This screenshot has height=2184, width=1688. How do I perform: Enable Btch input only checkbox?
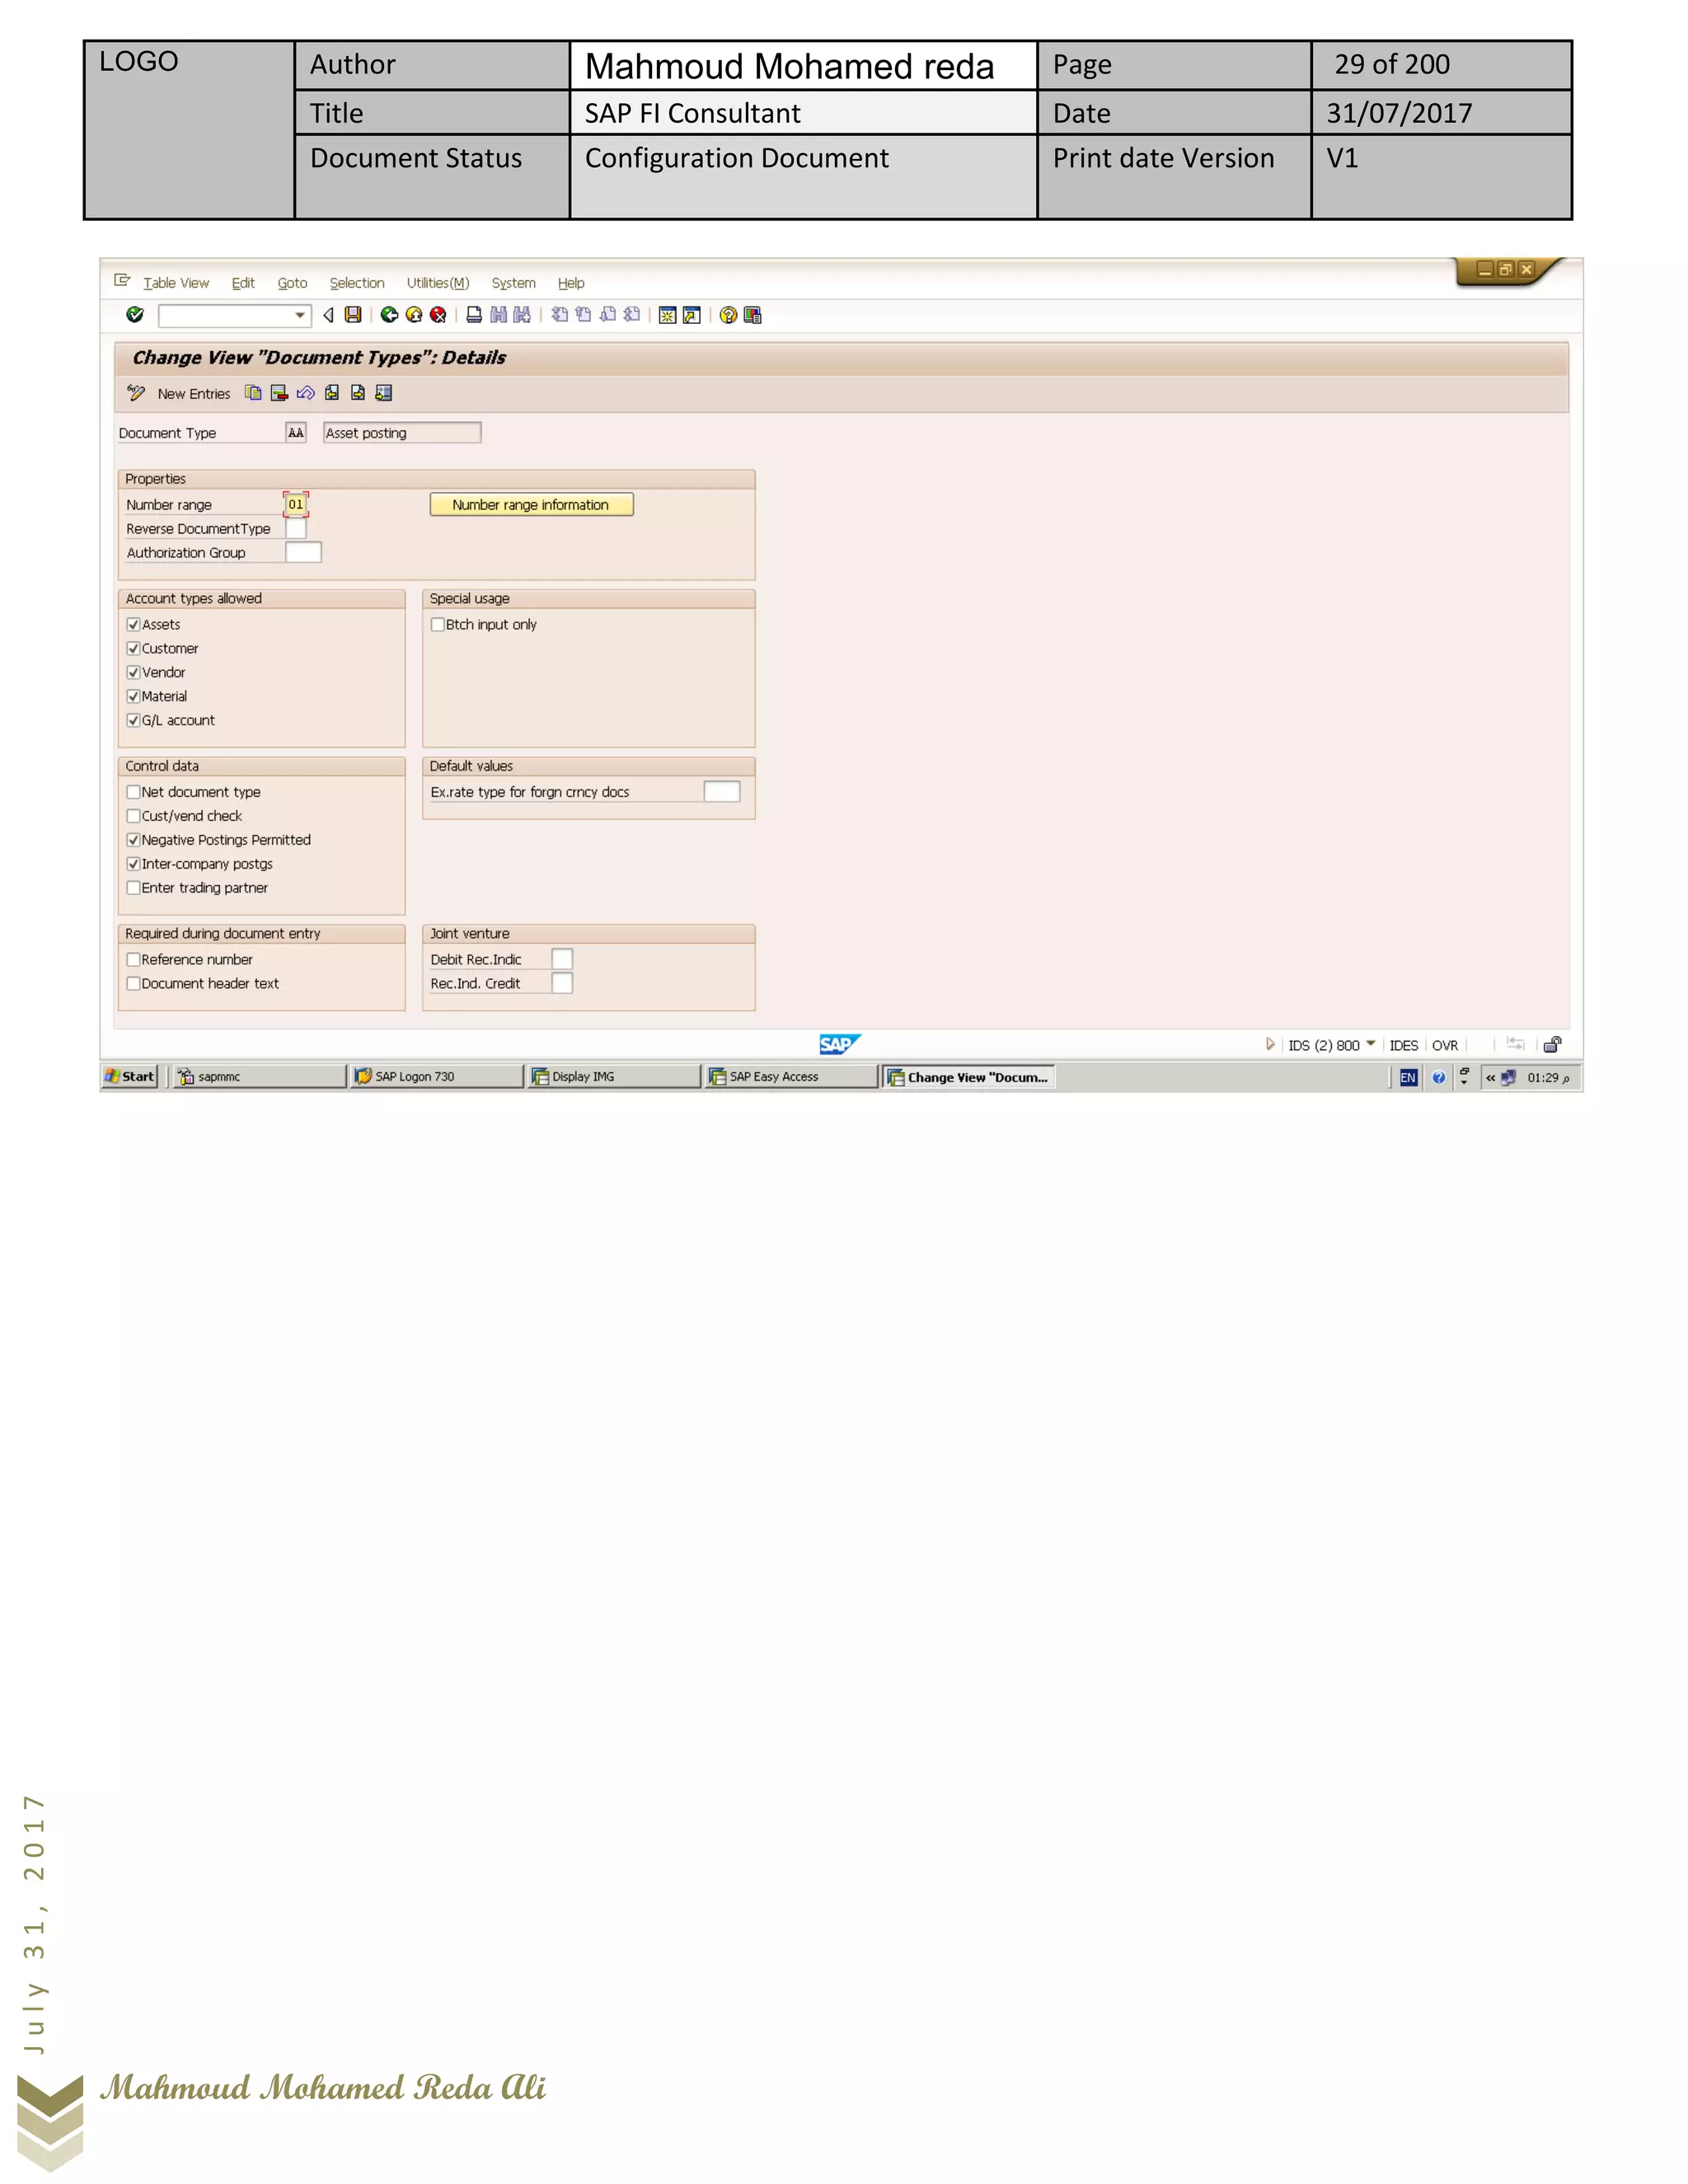pyautogui.click(x=437, y=624)
